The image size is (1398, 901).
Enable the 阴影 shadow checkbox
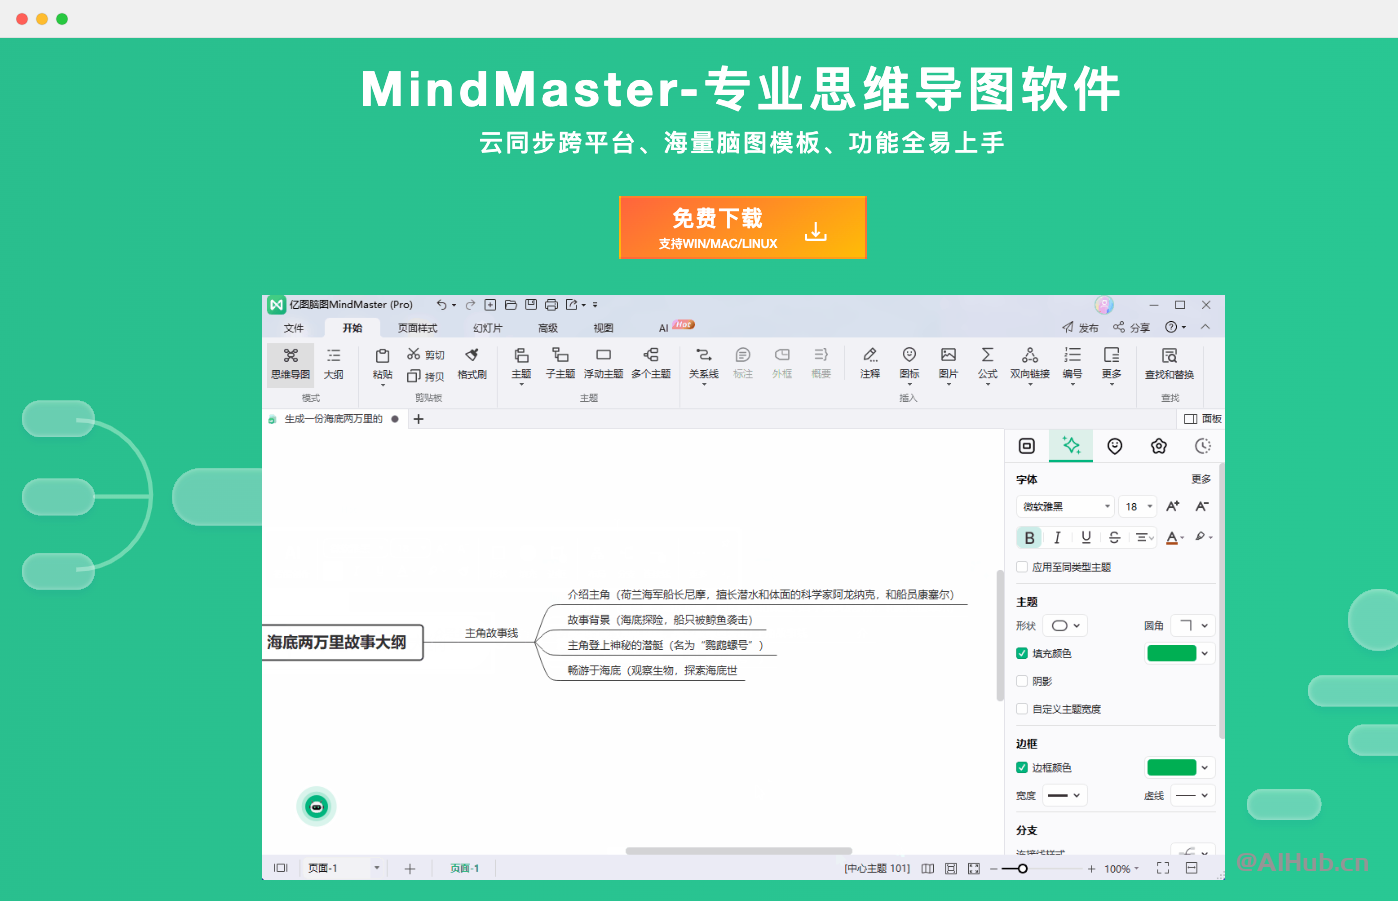[x=1022, y=681]
